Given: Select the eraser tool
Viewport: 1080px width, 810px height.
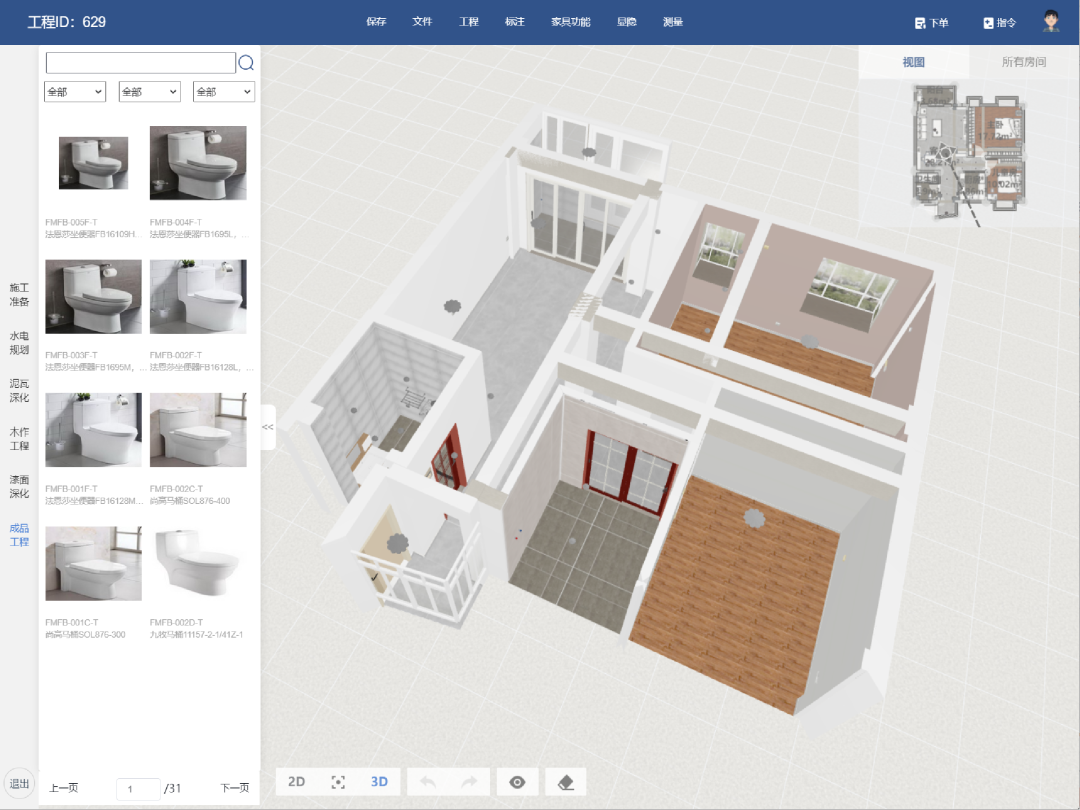Looking at the screenshot, I should [x=565, y=782].
